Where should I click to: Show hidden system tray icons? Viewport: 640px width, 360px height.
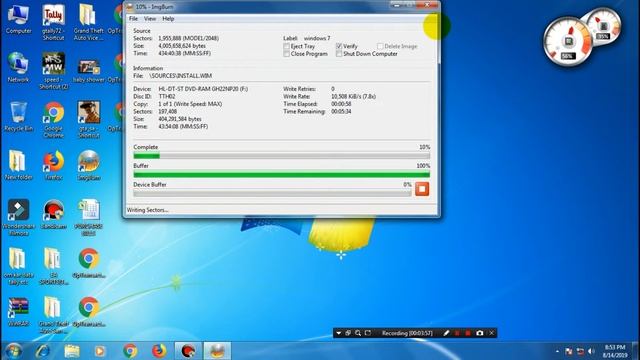click(x=557, y=351)
